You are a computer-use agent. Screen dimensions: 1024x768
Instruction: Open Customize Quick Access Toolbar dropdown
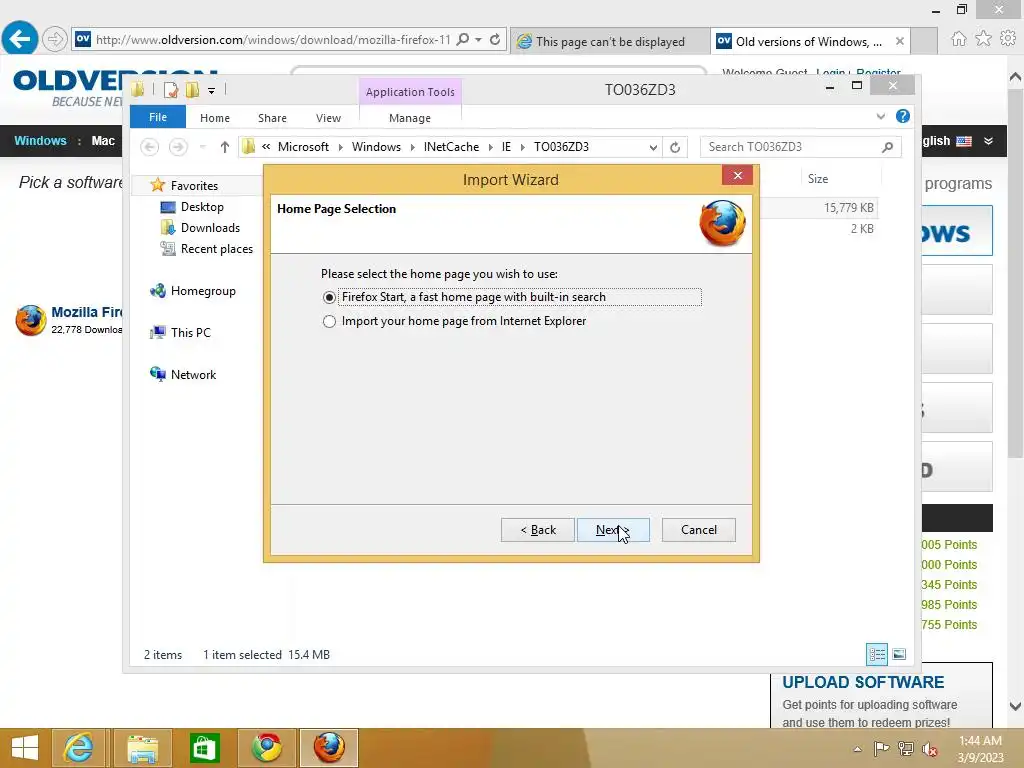212,91
